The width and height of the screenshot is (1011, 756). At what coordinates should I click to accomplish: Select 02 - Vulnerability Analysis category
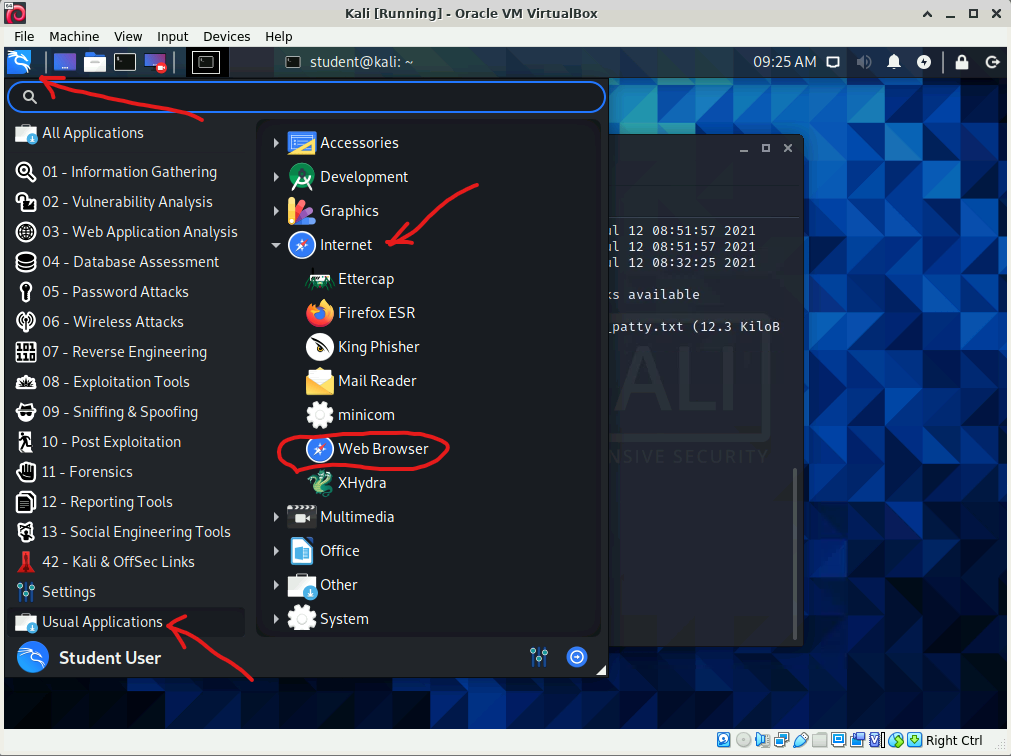(126, 202)
